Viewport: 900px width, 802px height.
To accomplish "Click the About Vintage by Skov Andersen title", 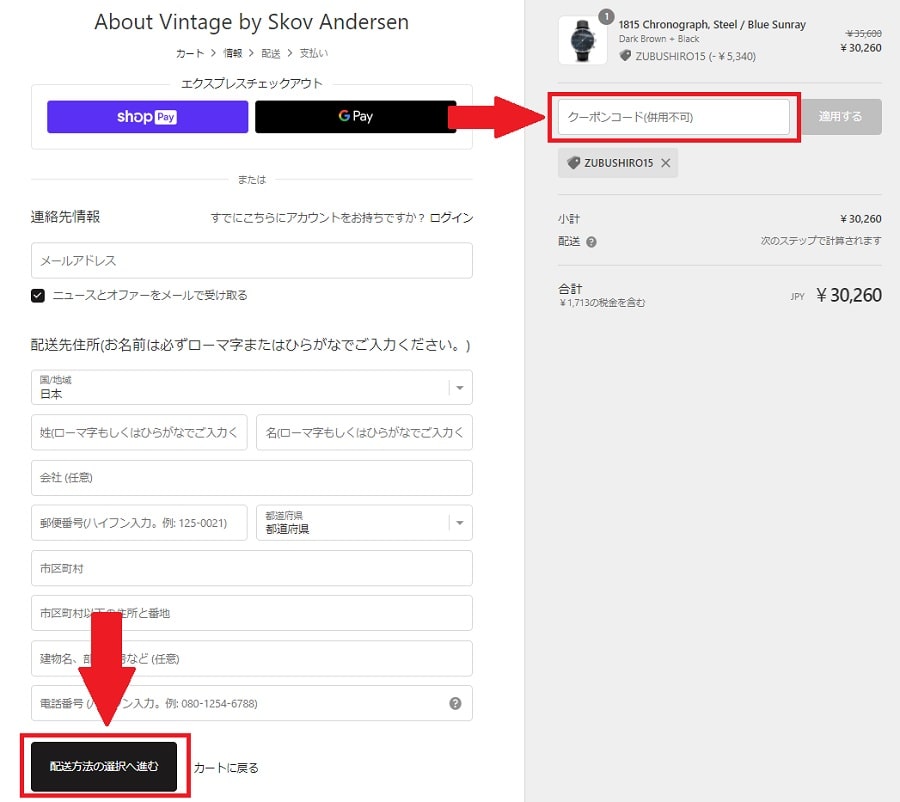I will pyautogui.click(x=251, y=22).
